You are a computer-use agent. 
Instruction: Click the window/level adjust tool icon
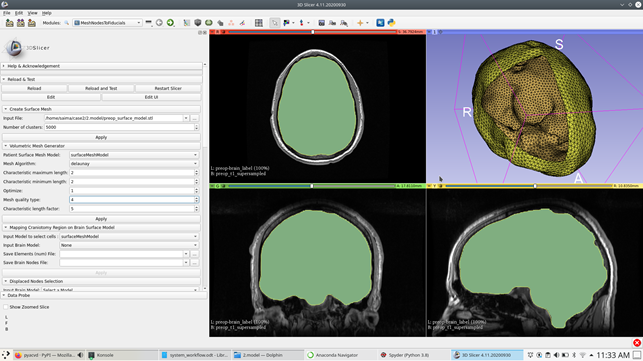coord(286,23)
